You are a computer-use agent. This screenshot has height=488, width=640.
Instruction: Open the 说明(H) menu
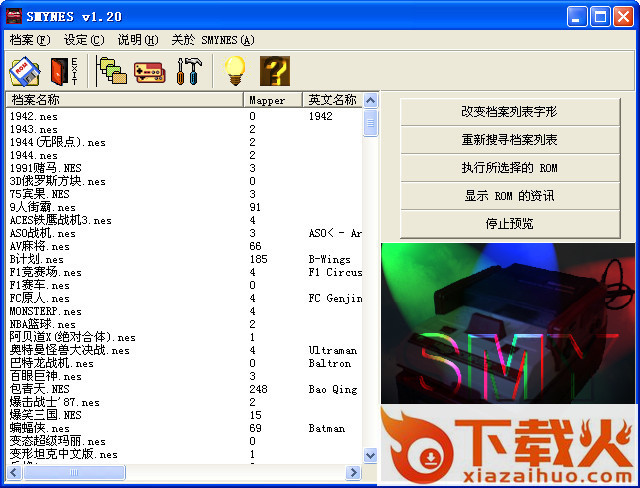coord(138,40)
